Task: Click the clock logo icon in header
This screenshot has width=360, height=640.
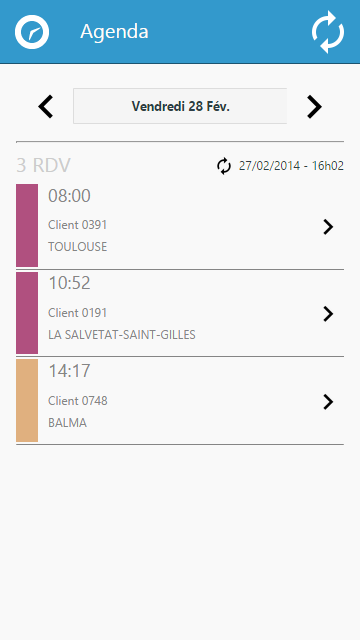Action: (32, 32)
